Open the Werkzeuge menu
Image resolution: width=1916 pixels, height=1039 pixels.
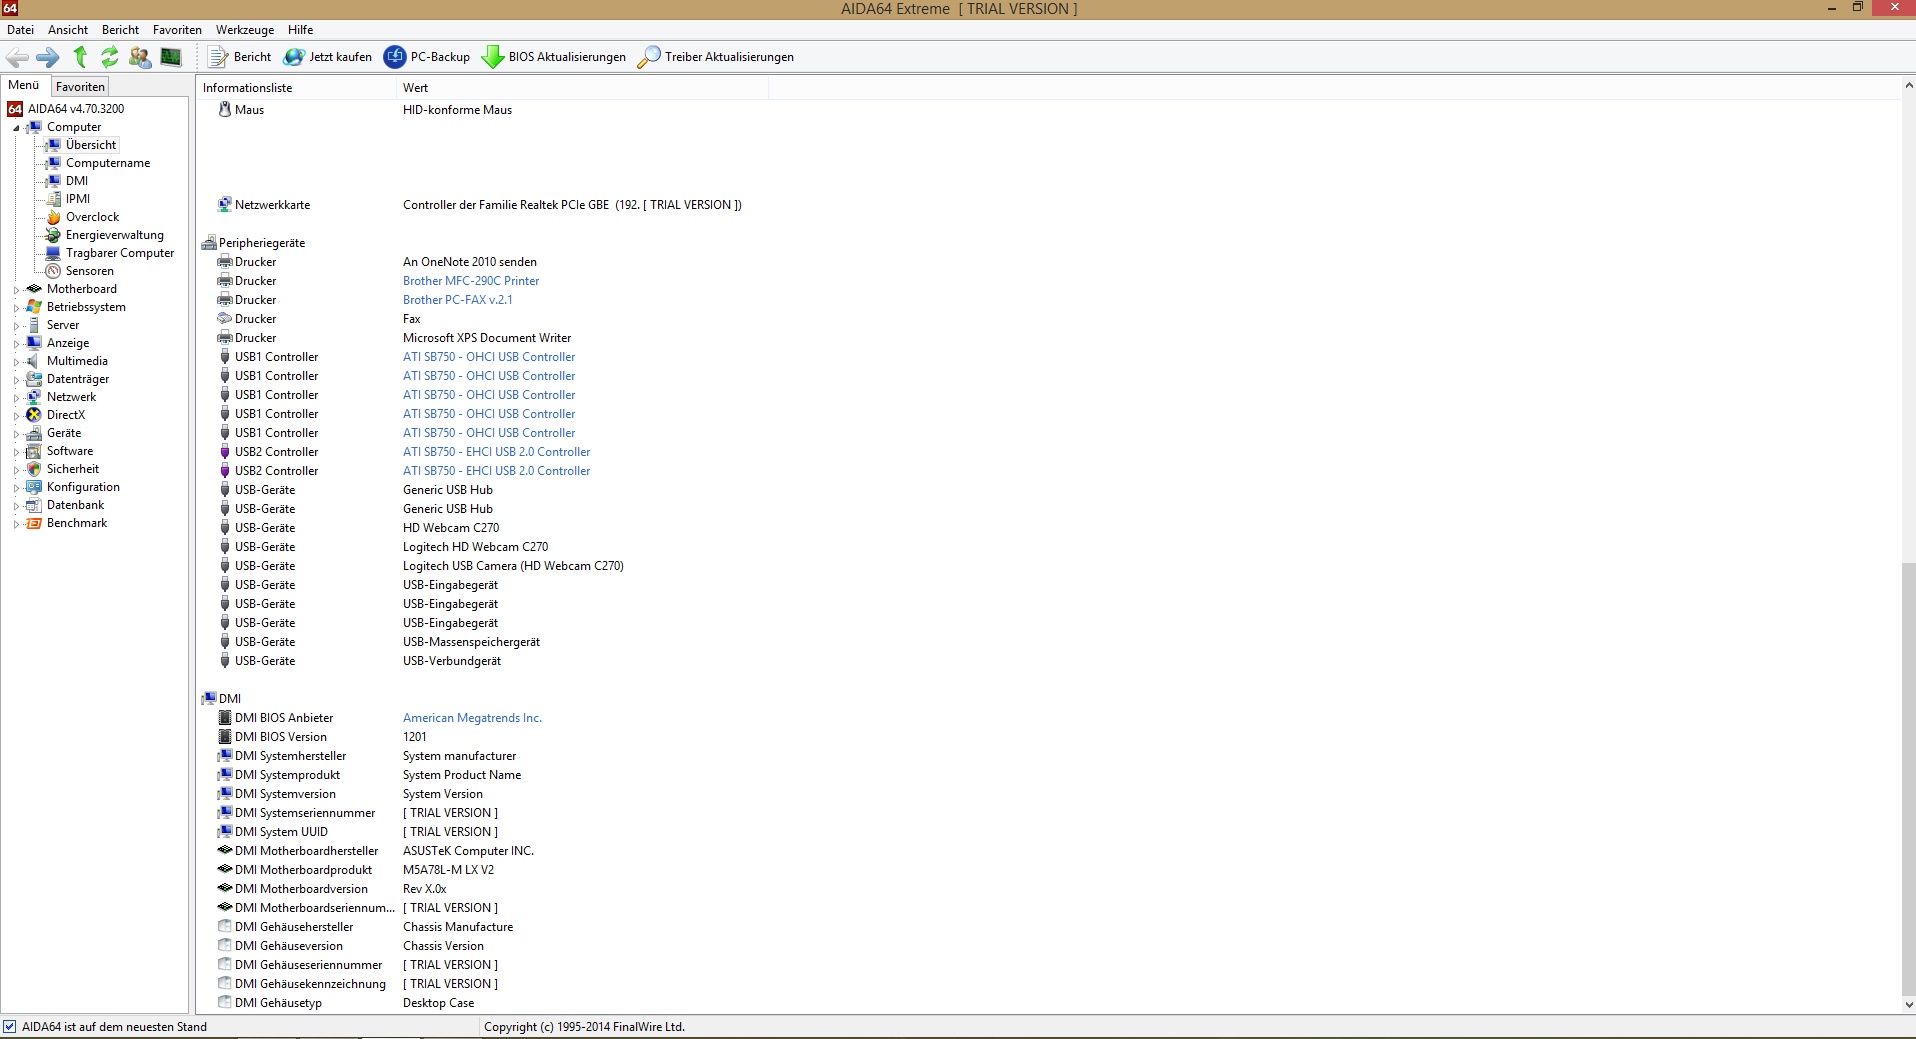tap(245, 30)
